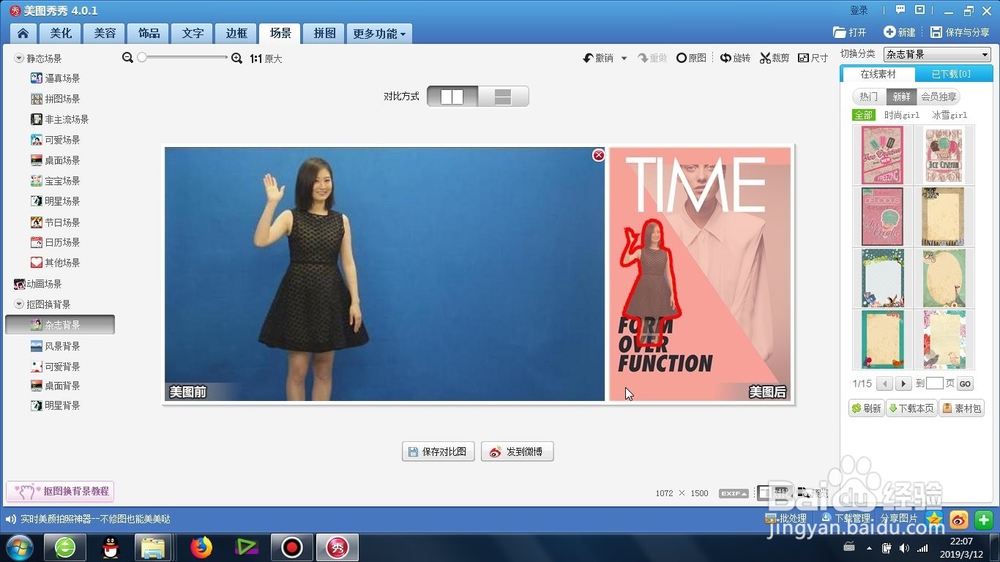Click 保存与分享

tap(959, 32)
